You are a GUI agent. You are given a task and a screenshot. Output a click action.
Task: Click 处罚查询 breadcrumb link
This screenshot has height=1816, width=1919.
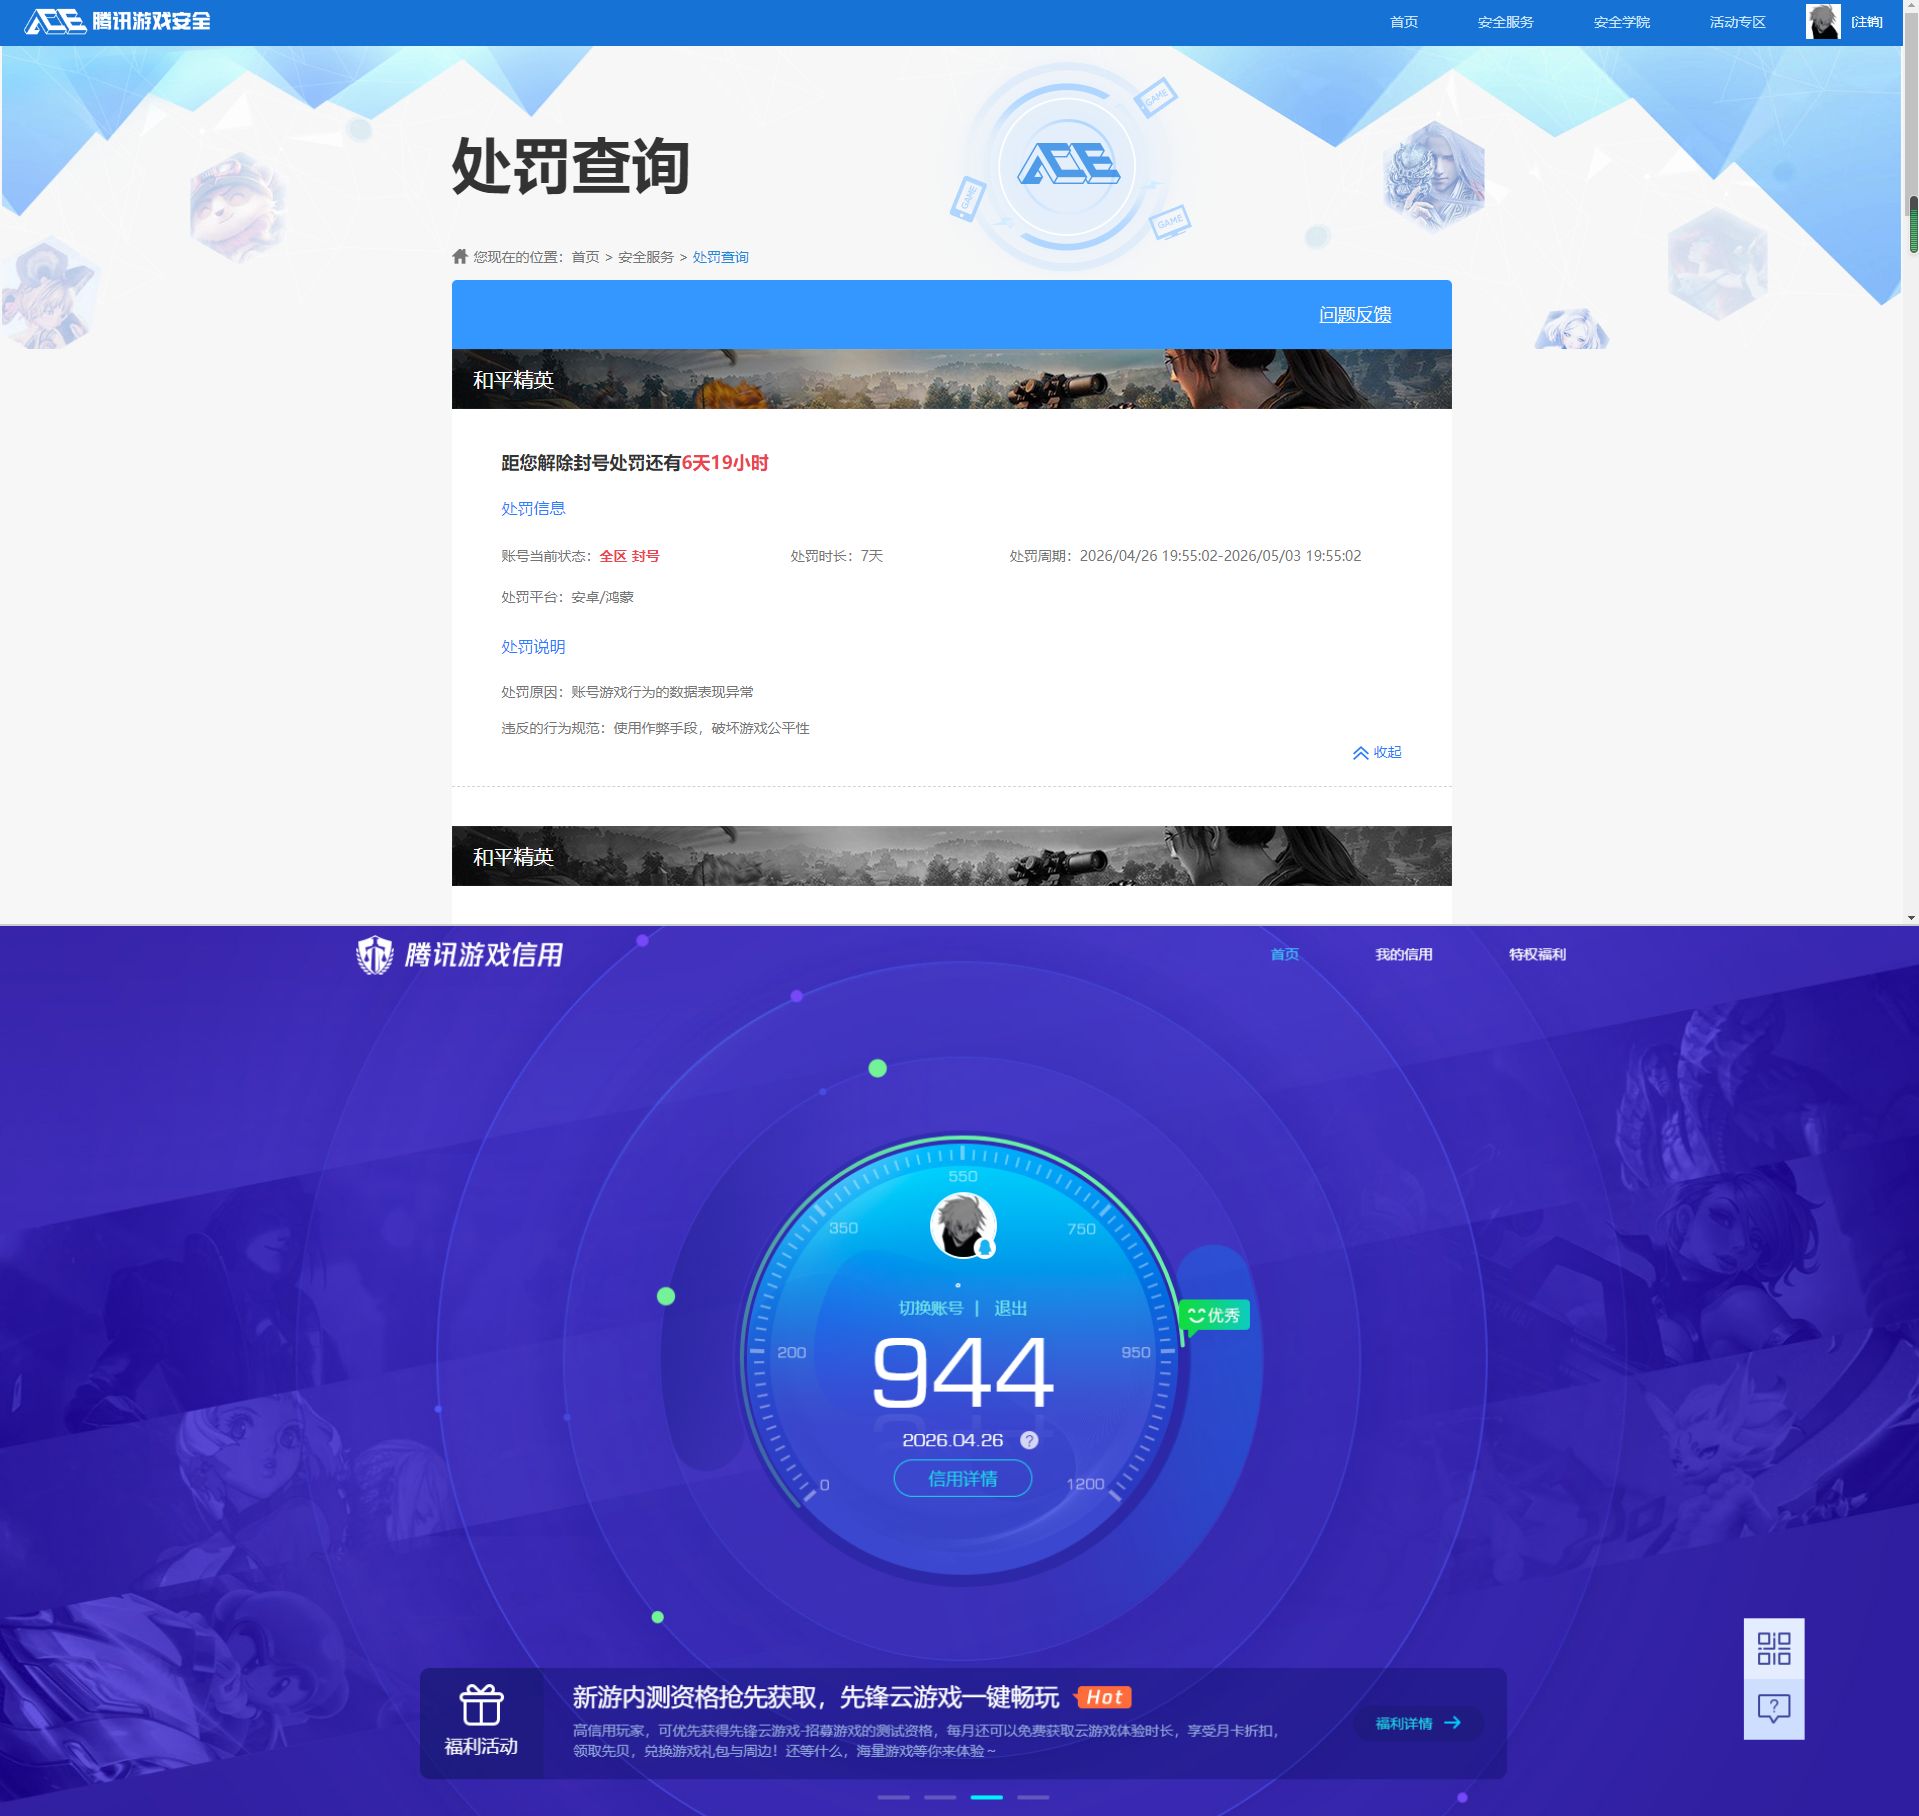720,257
